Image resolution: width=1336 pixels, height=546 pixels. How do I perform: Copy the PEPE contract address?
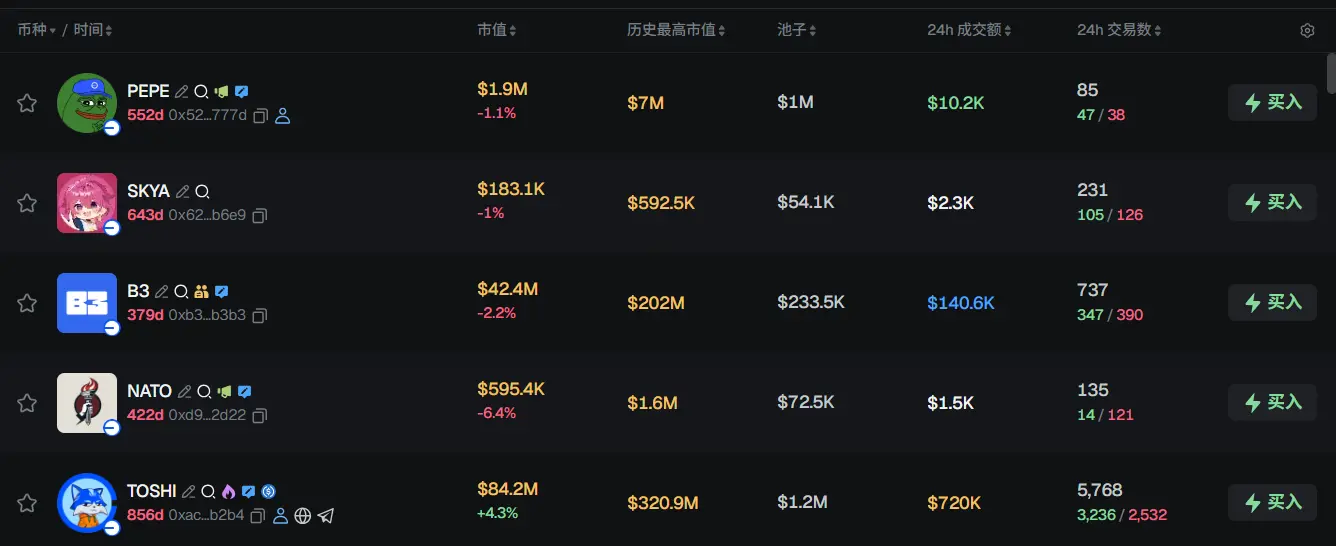pyautogui.click(x=260, y=116)
